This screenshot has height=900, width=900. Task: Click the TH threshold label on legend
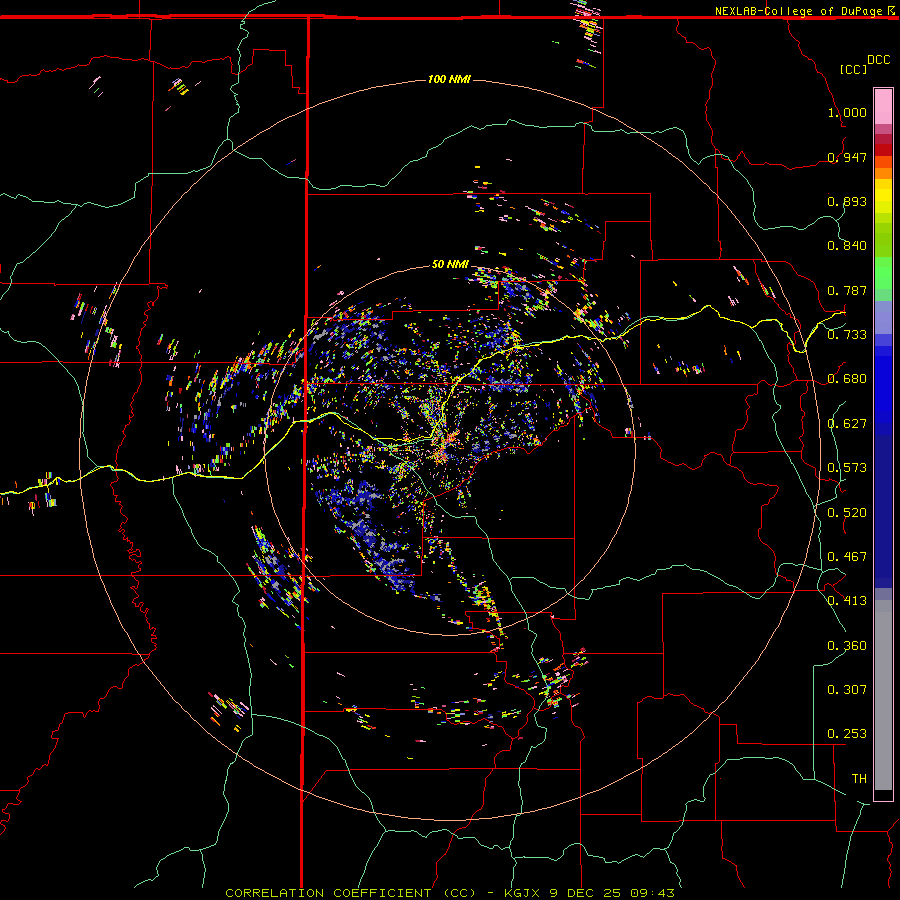[859, 779]
